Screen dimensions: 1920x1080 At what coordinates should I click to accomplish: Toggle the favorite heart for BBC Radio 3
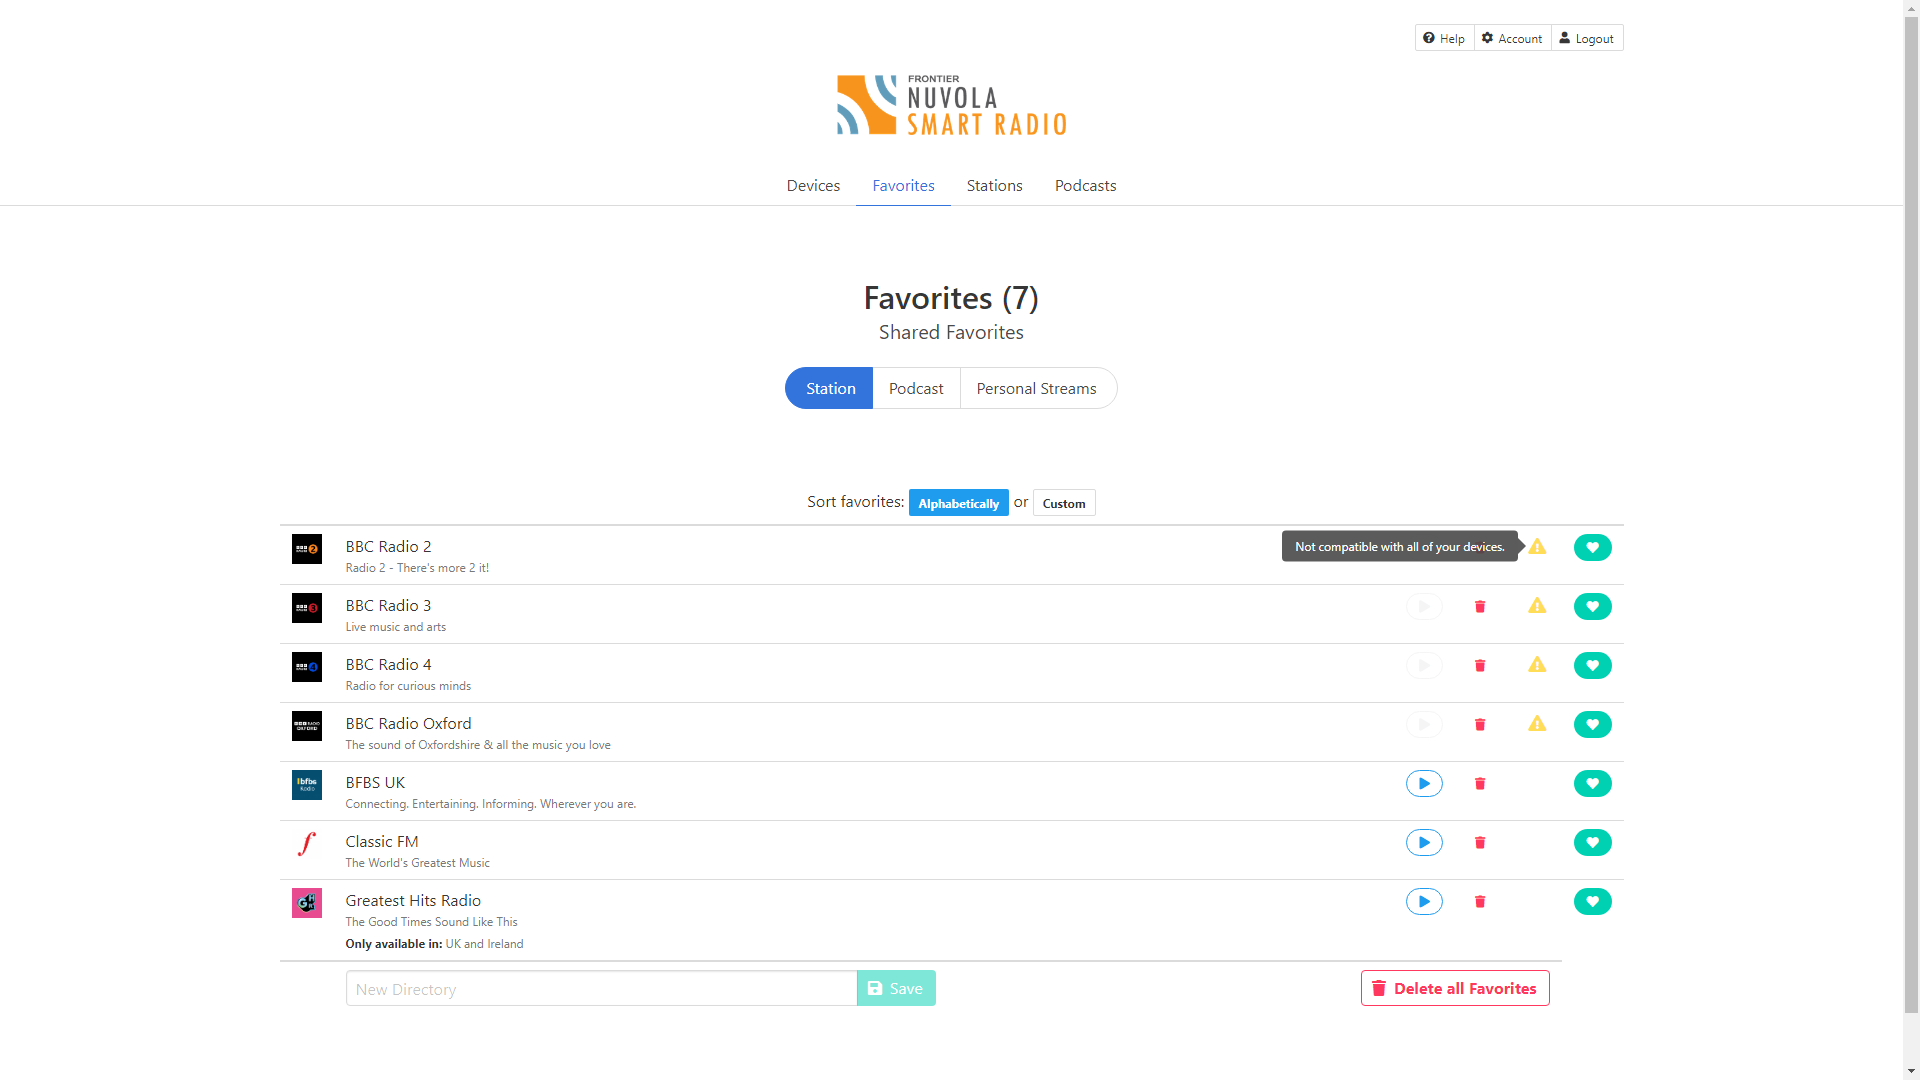coord(1592,607)
